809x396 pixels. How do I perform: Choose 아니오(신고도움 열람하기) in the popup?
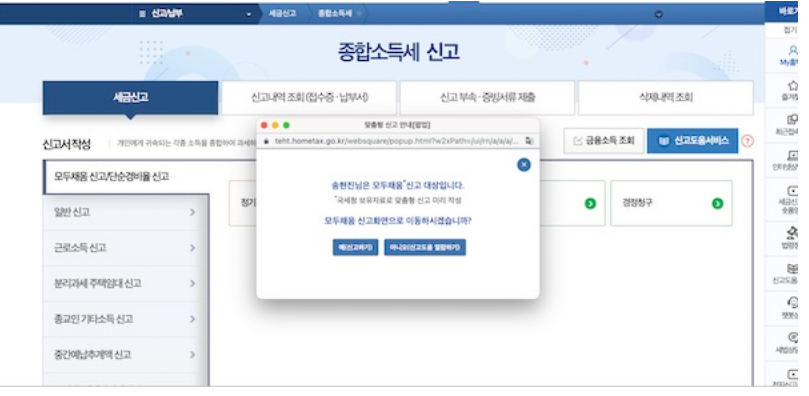425,248
